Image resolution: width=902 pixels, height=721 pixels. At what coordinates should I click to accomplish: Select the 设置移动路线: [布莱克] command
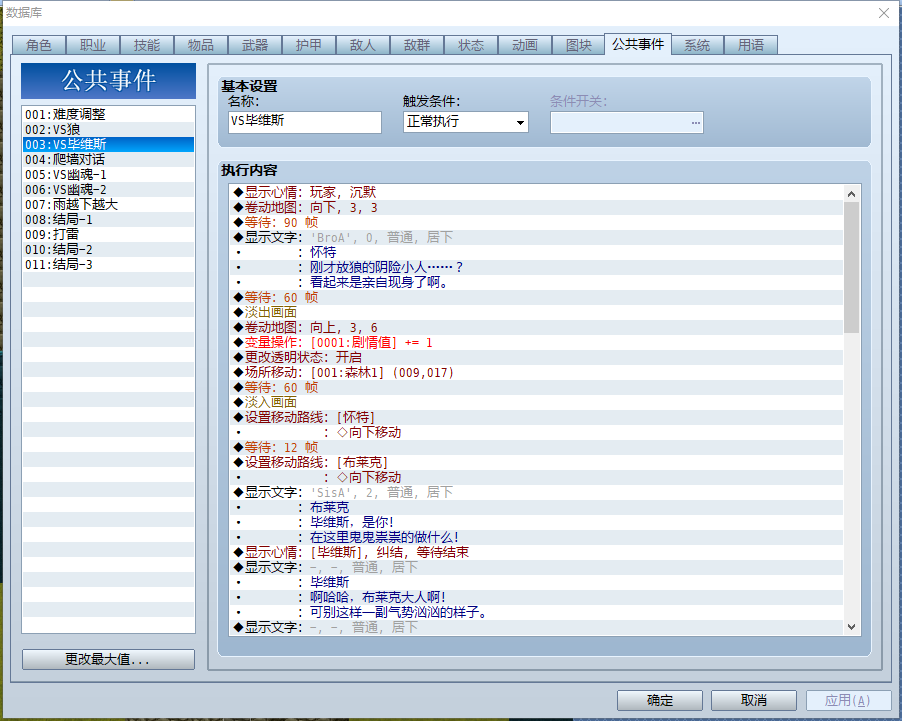pyautogui.click(x=536, y=462)
